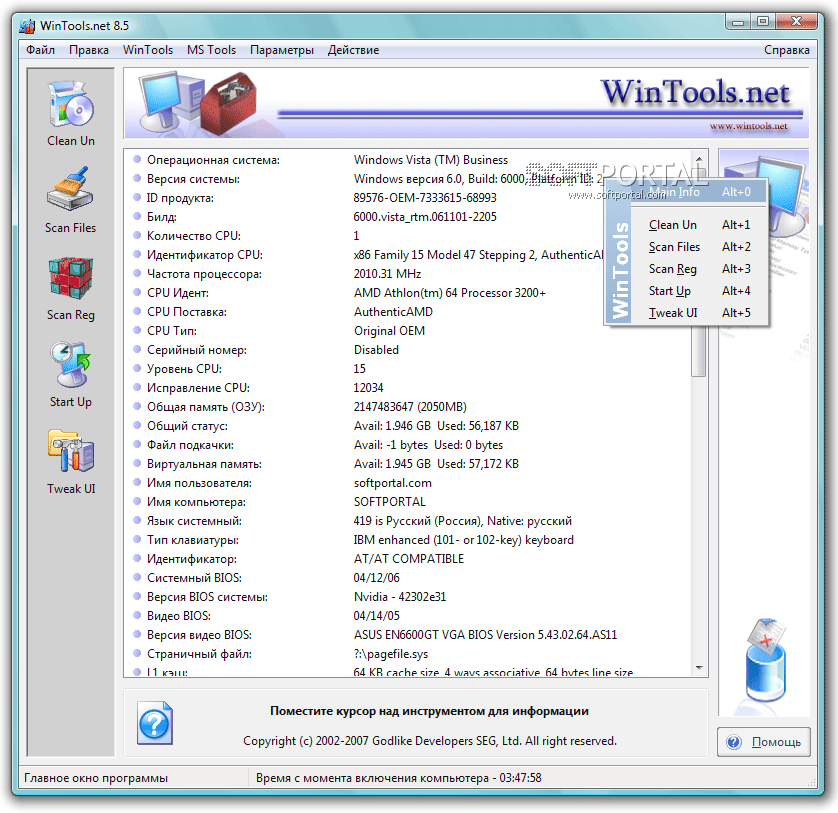
Task: Click the softportal.com user name value
Action: click(x=392, y=483)
